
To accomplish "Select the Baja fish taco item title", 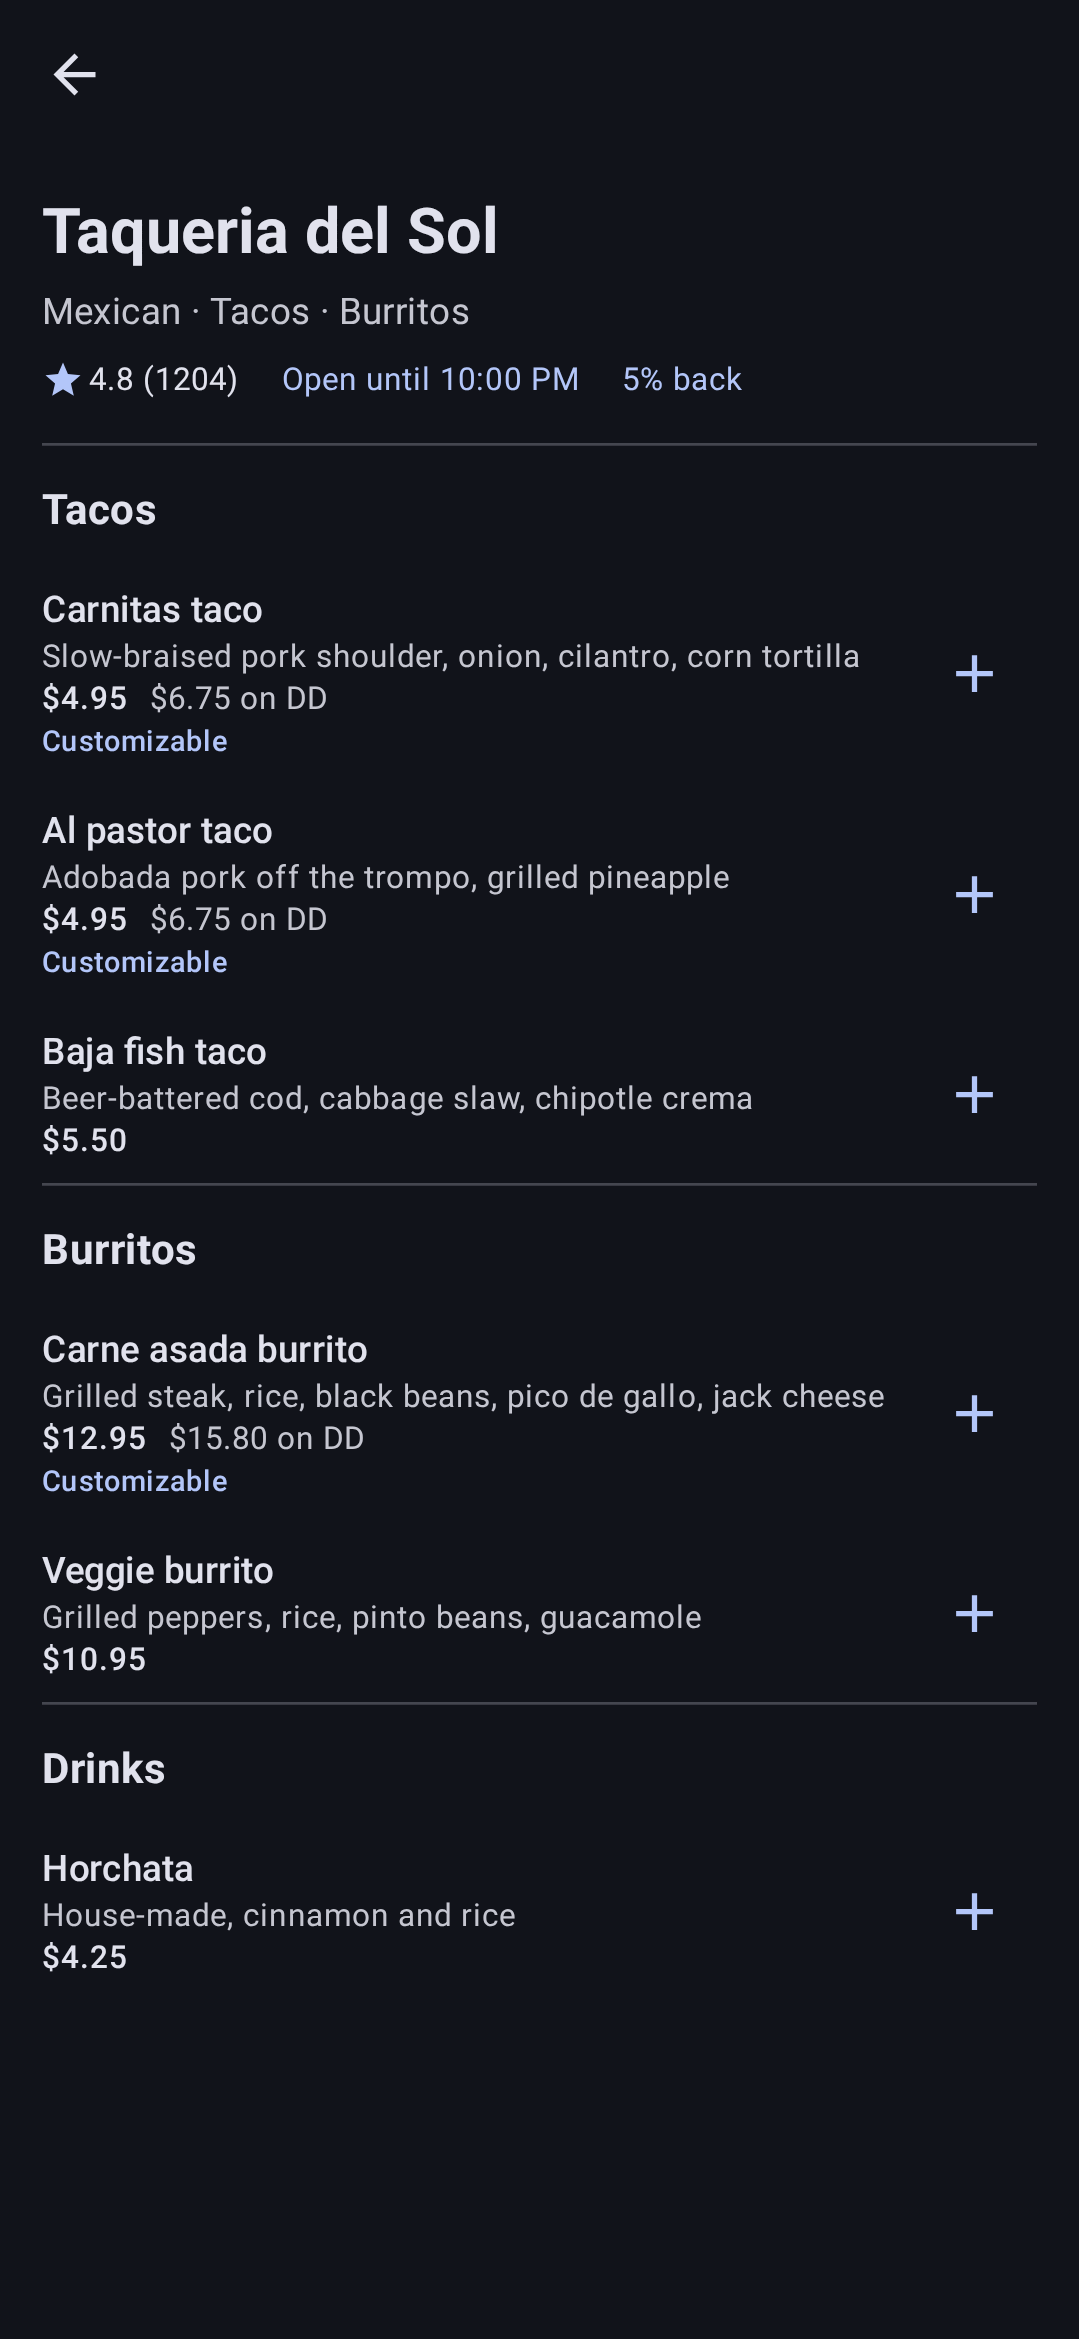I will 154,1052.
